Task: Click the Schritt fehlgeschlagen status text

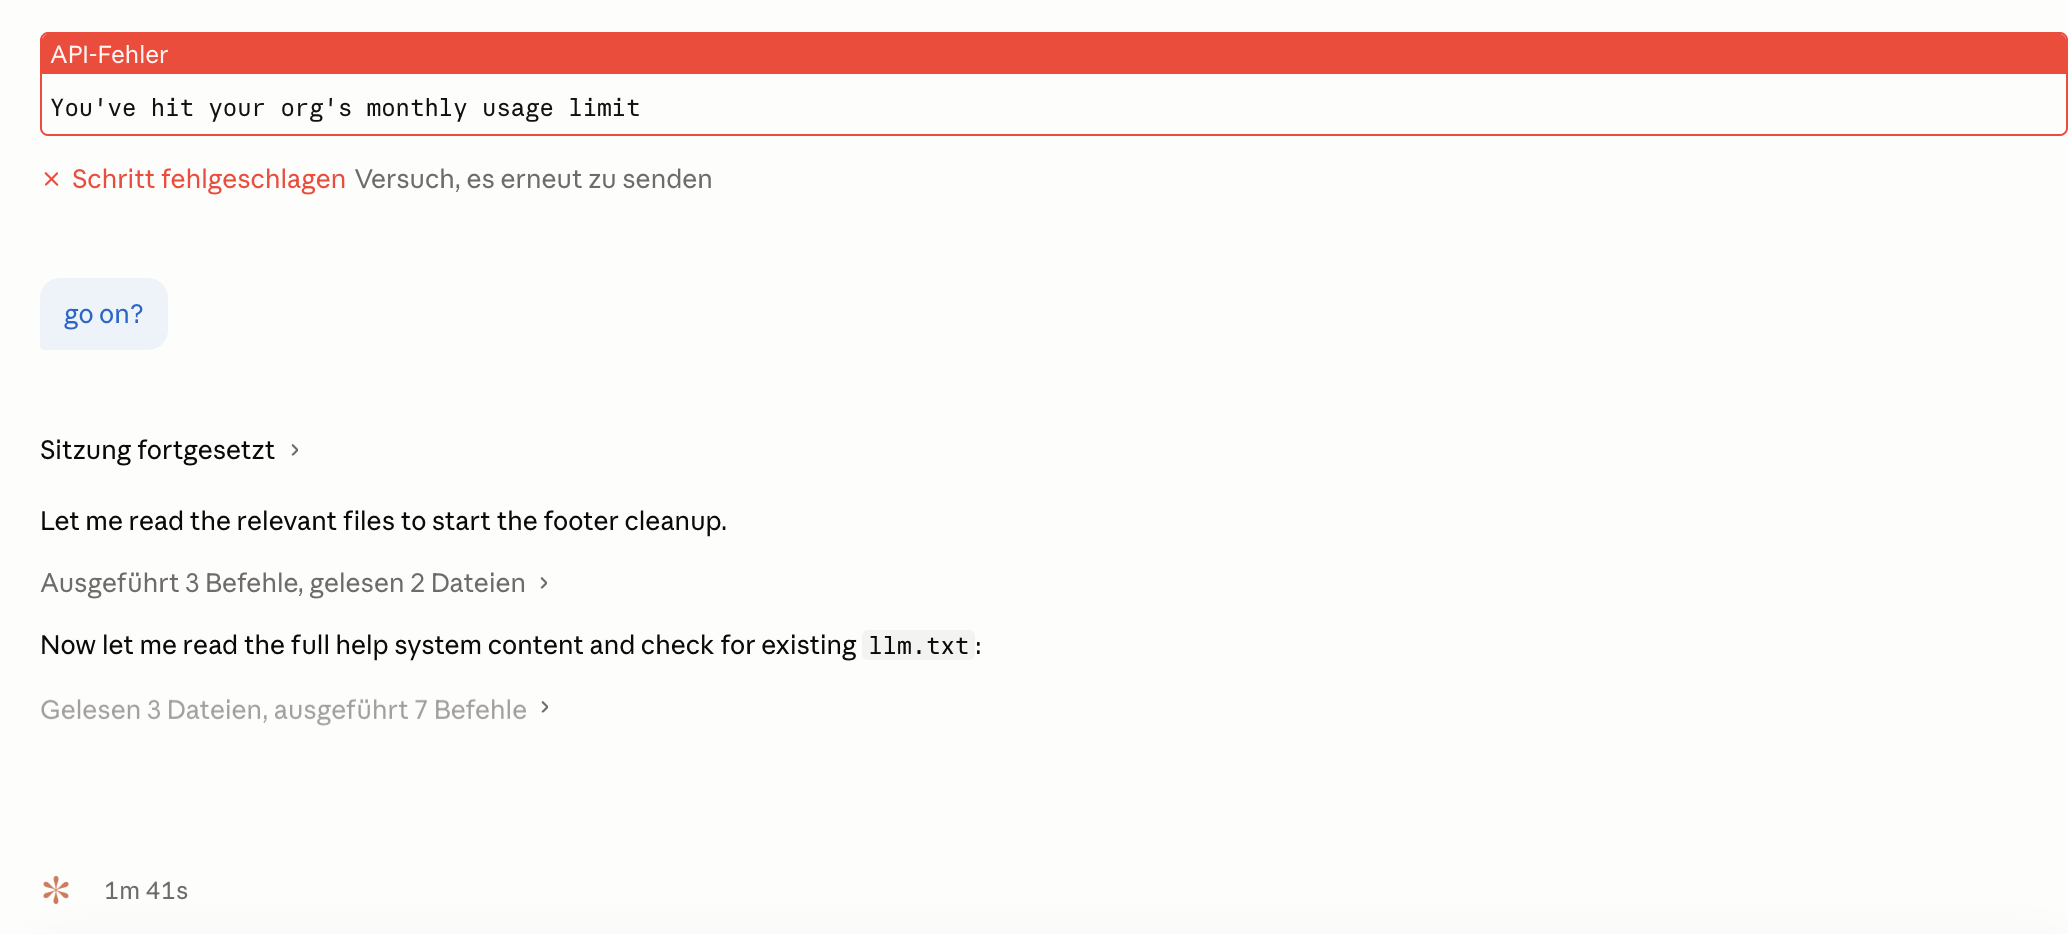Action: (x=208, y=179)
